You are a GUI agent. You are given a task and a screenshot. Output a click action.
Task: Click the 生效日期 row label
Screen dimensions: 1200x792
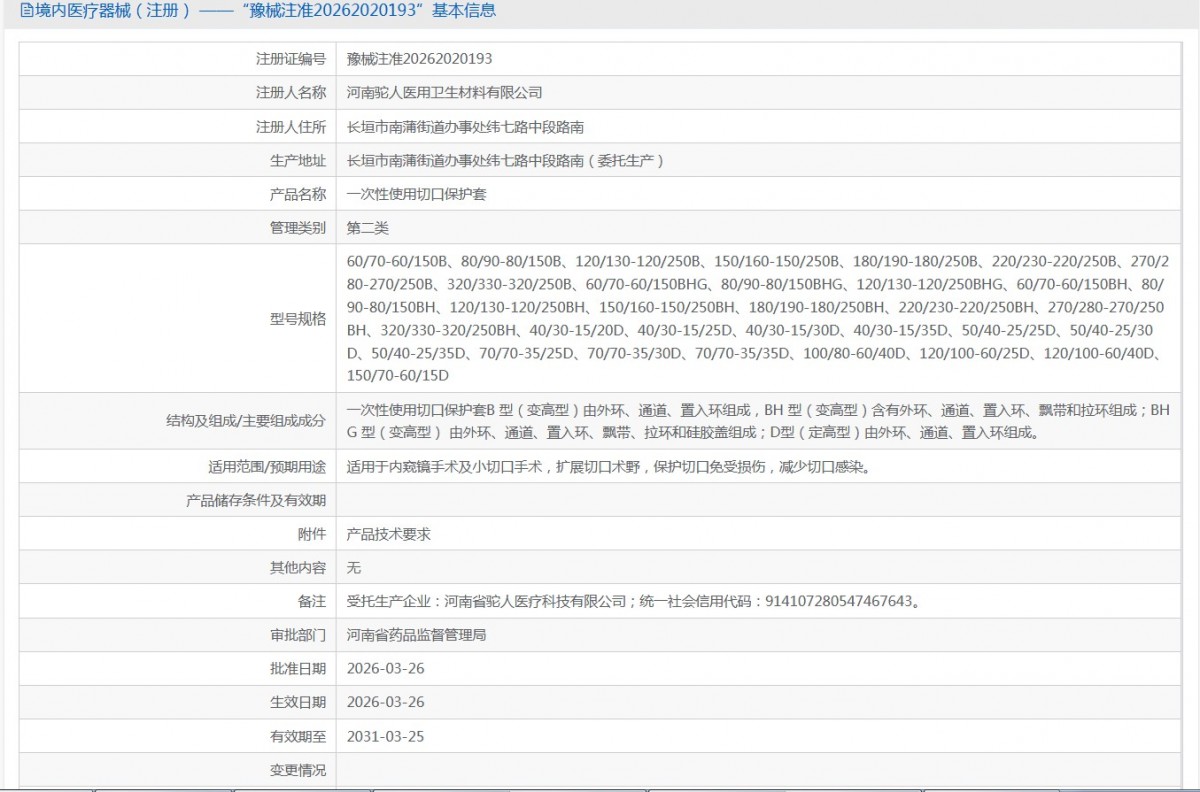pos(297,702)
